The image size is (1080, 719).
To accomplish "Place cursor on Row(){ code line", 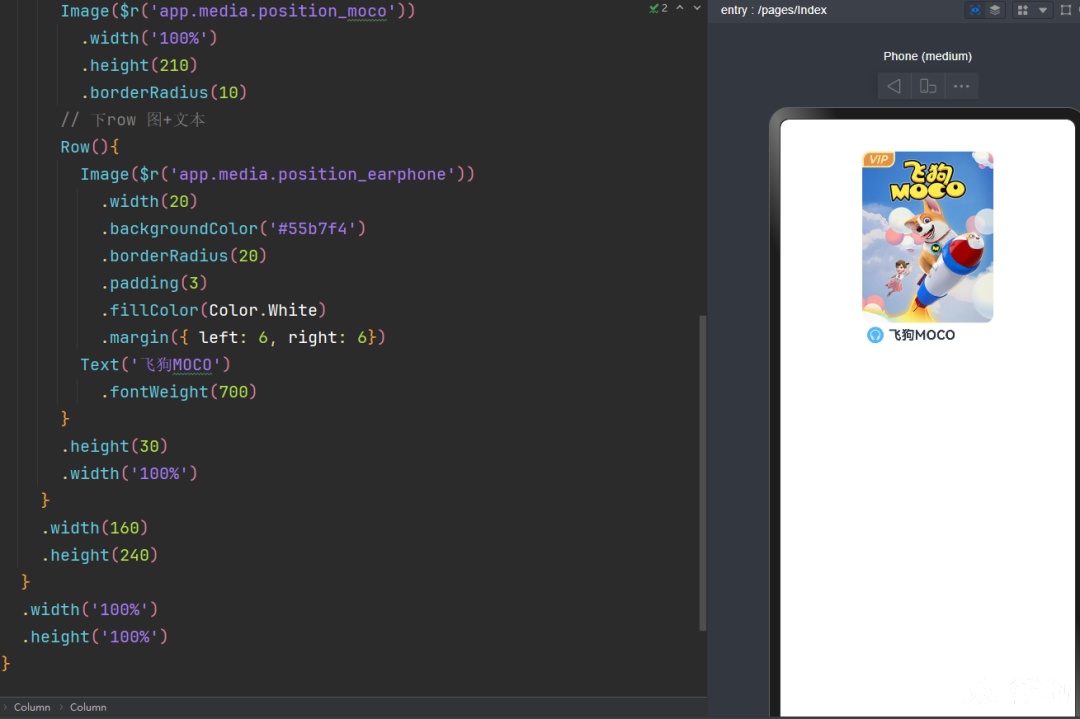I will (x=90, y=147).
